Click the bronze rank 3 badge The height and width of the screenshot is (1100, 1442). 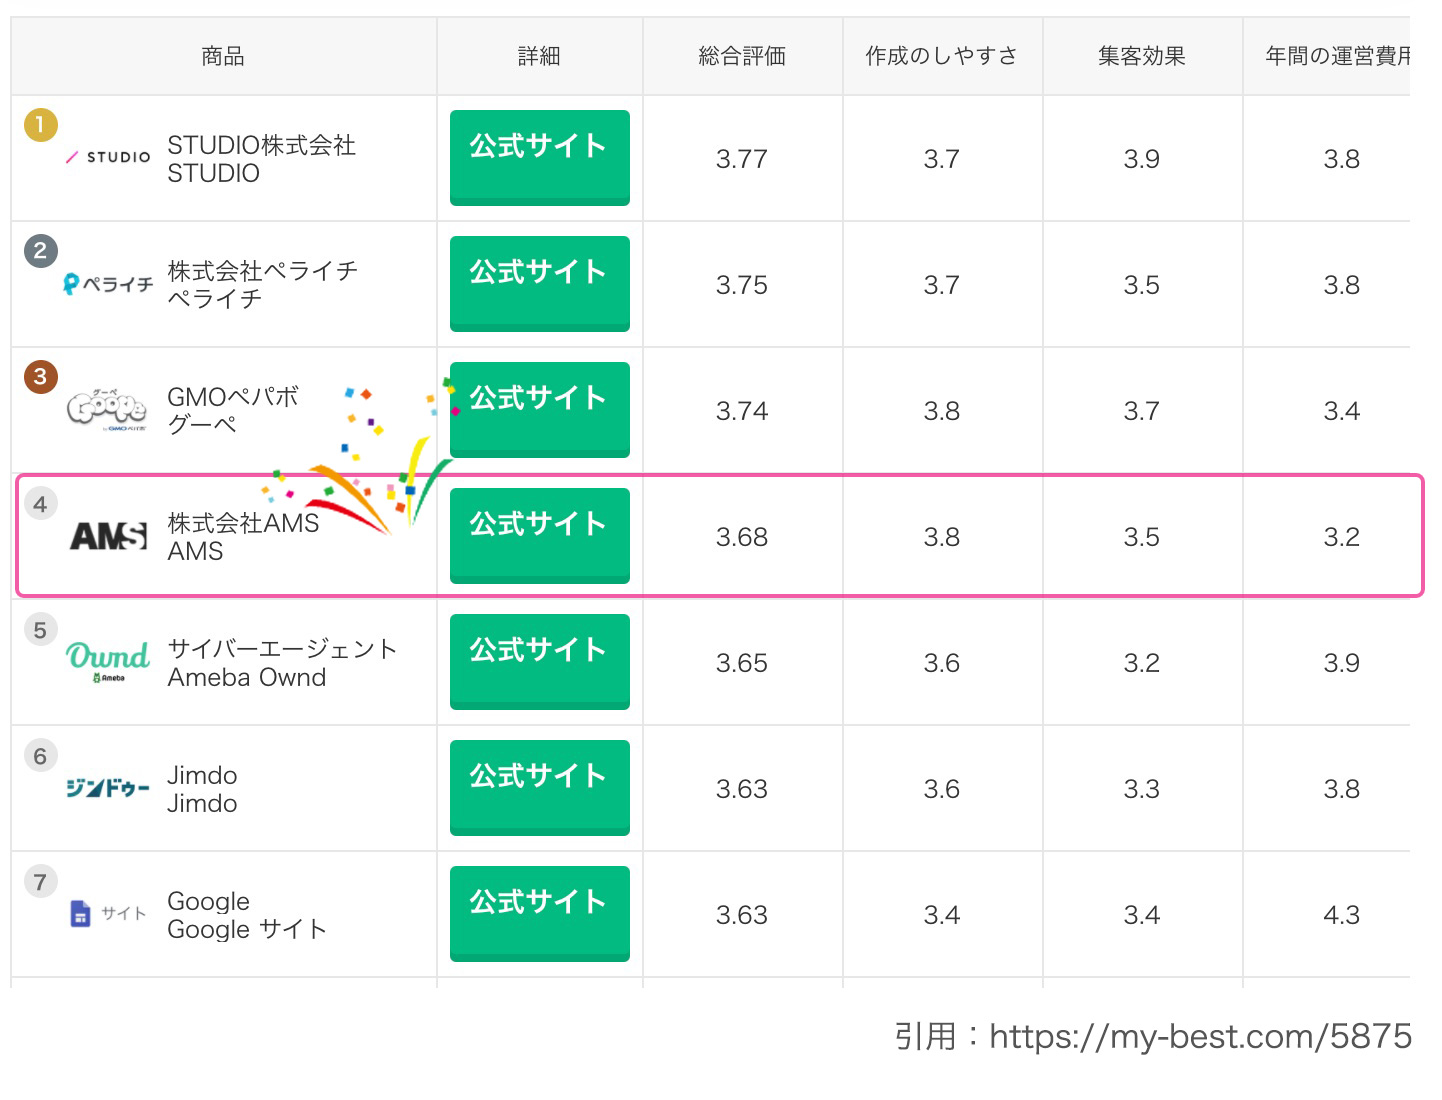41,377
